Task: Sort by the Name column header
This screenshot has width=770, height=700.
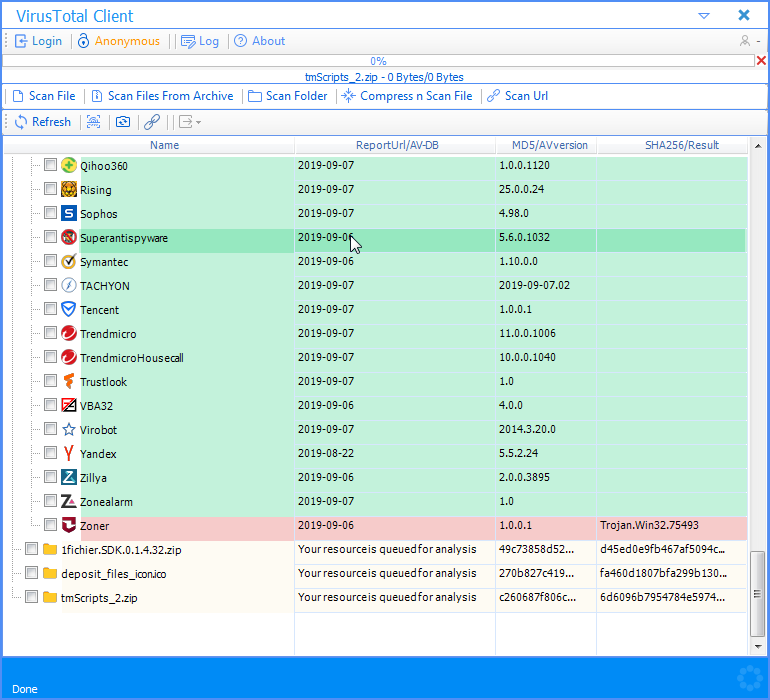Action: (x=149, y=145)
